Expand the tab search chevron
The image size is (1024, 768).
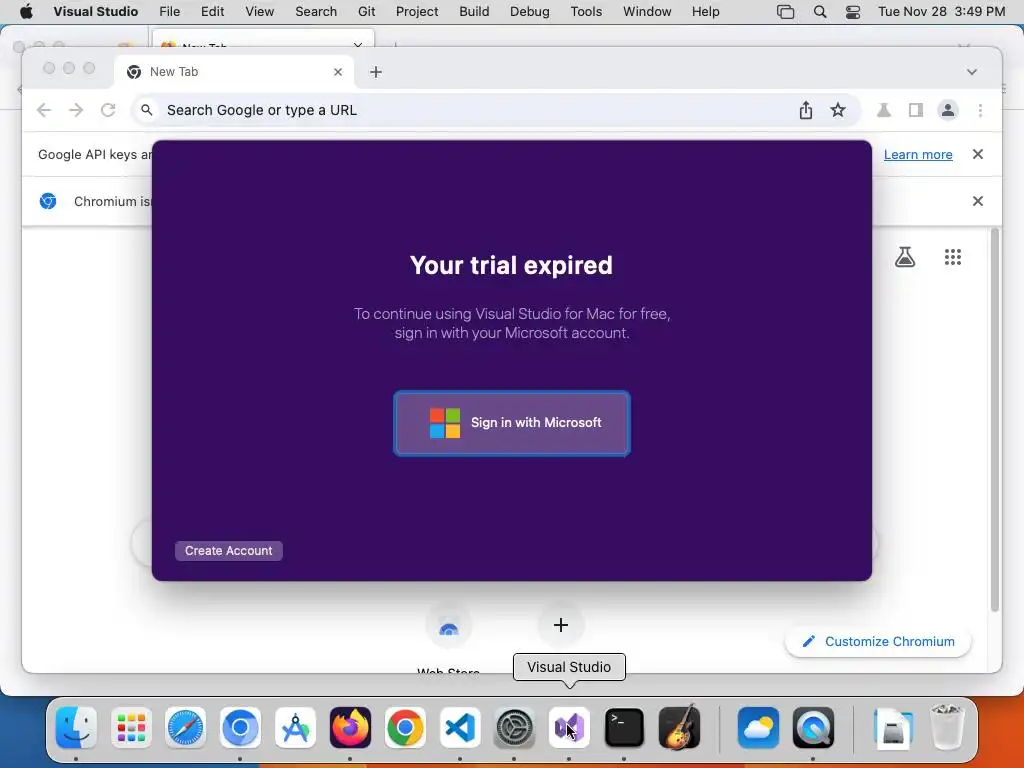[x=972, y=72]
